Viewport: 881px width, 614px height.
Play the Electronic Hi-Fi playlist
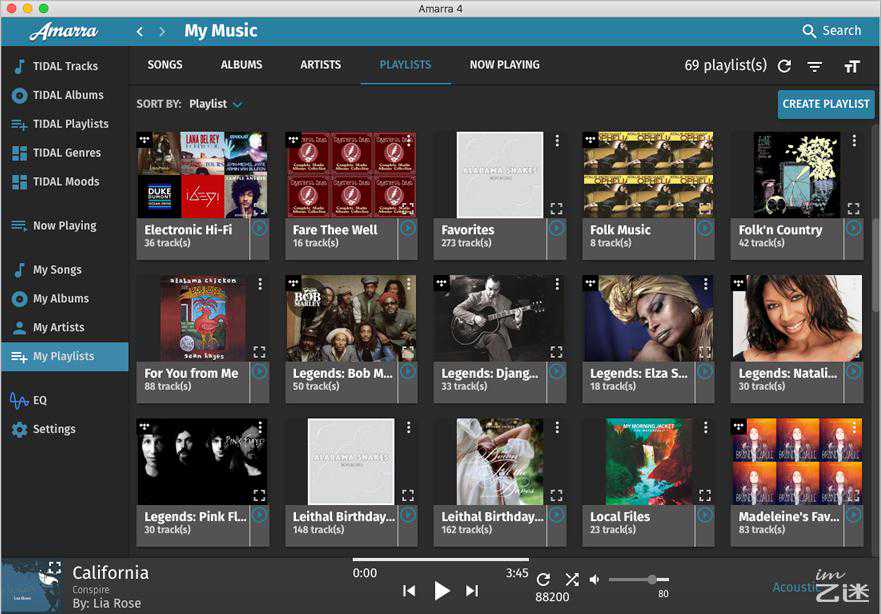coord(259,228)
